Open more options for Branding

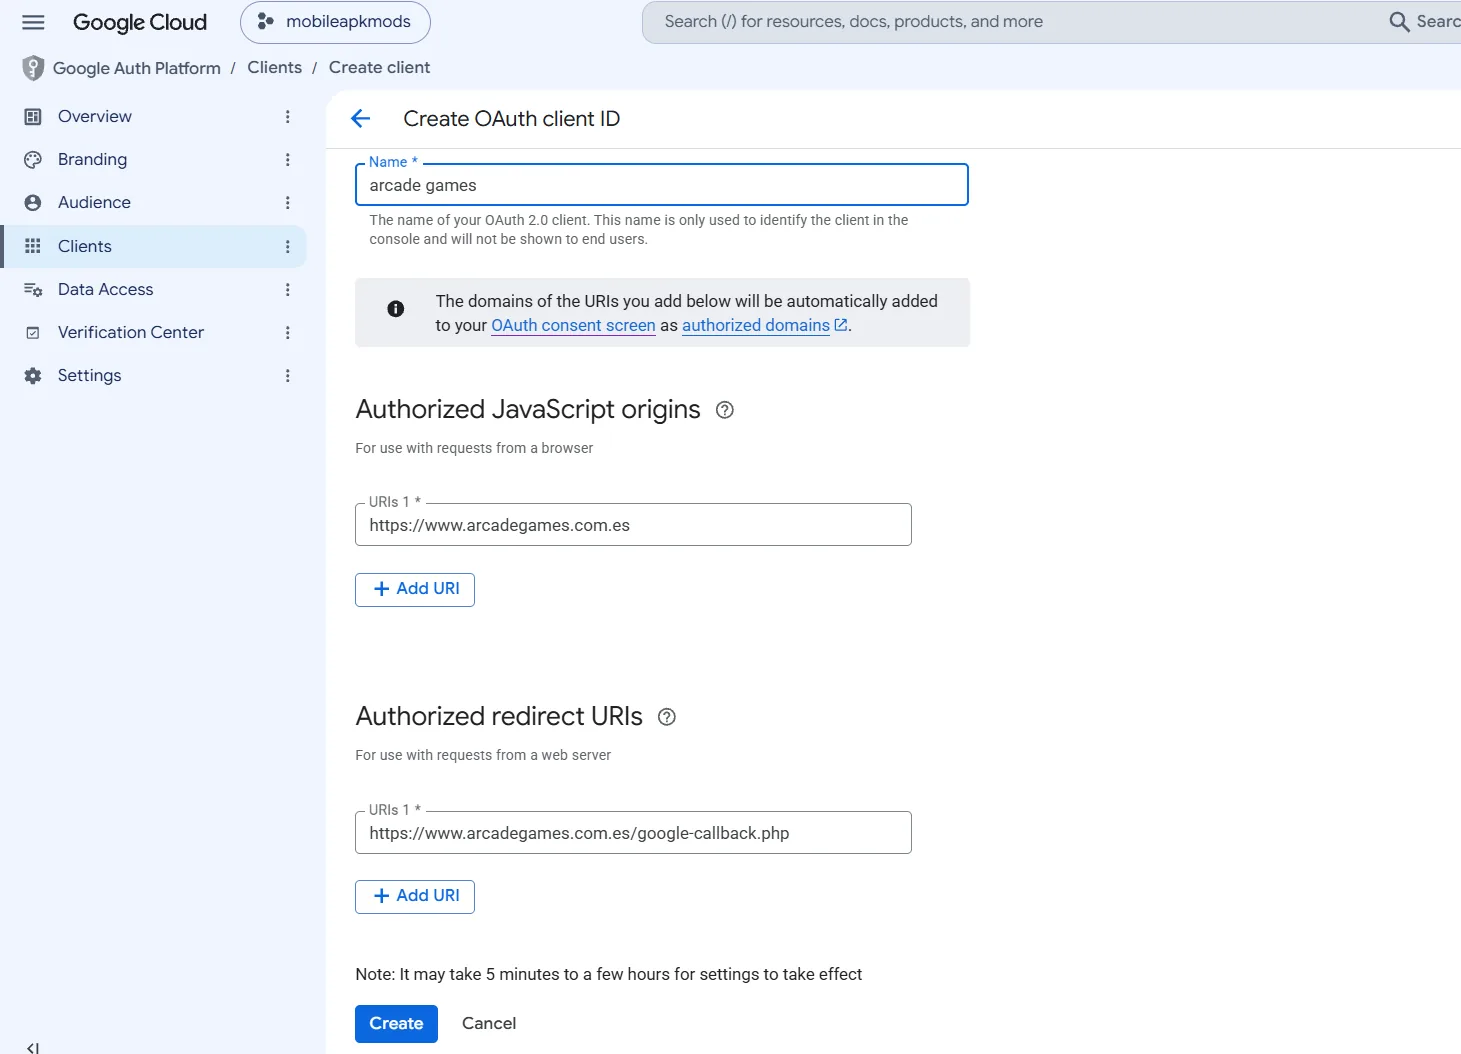click(288, 159)
